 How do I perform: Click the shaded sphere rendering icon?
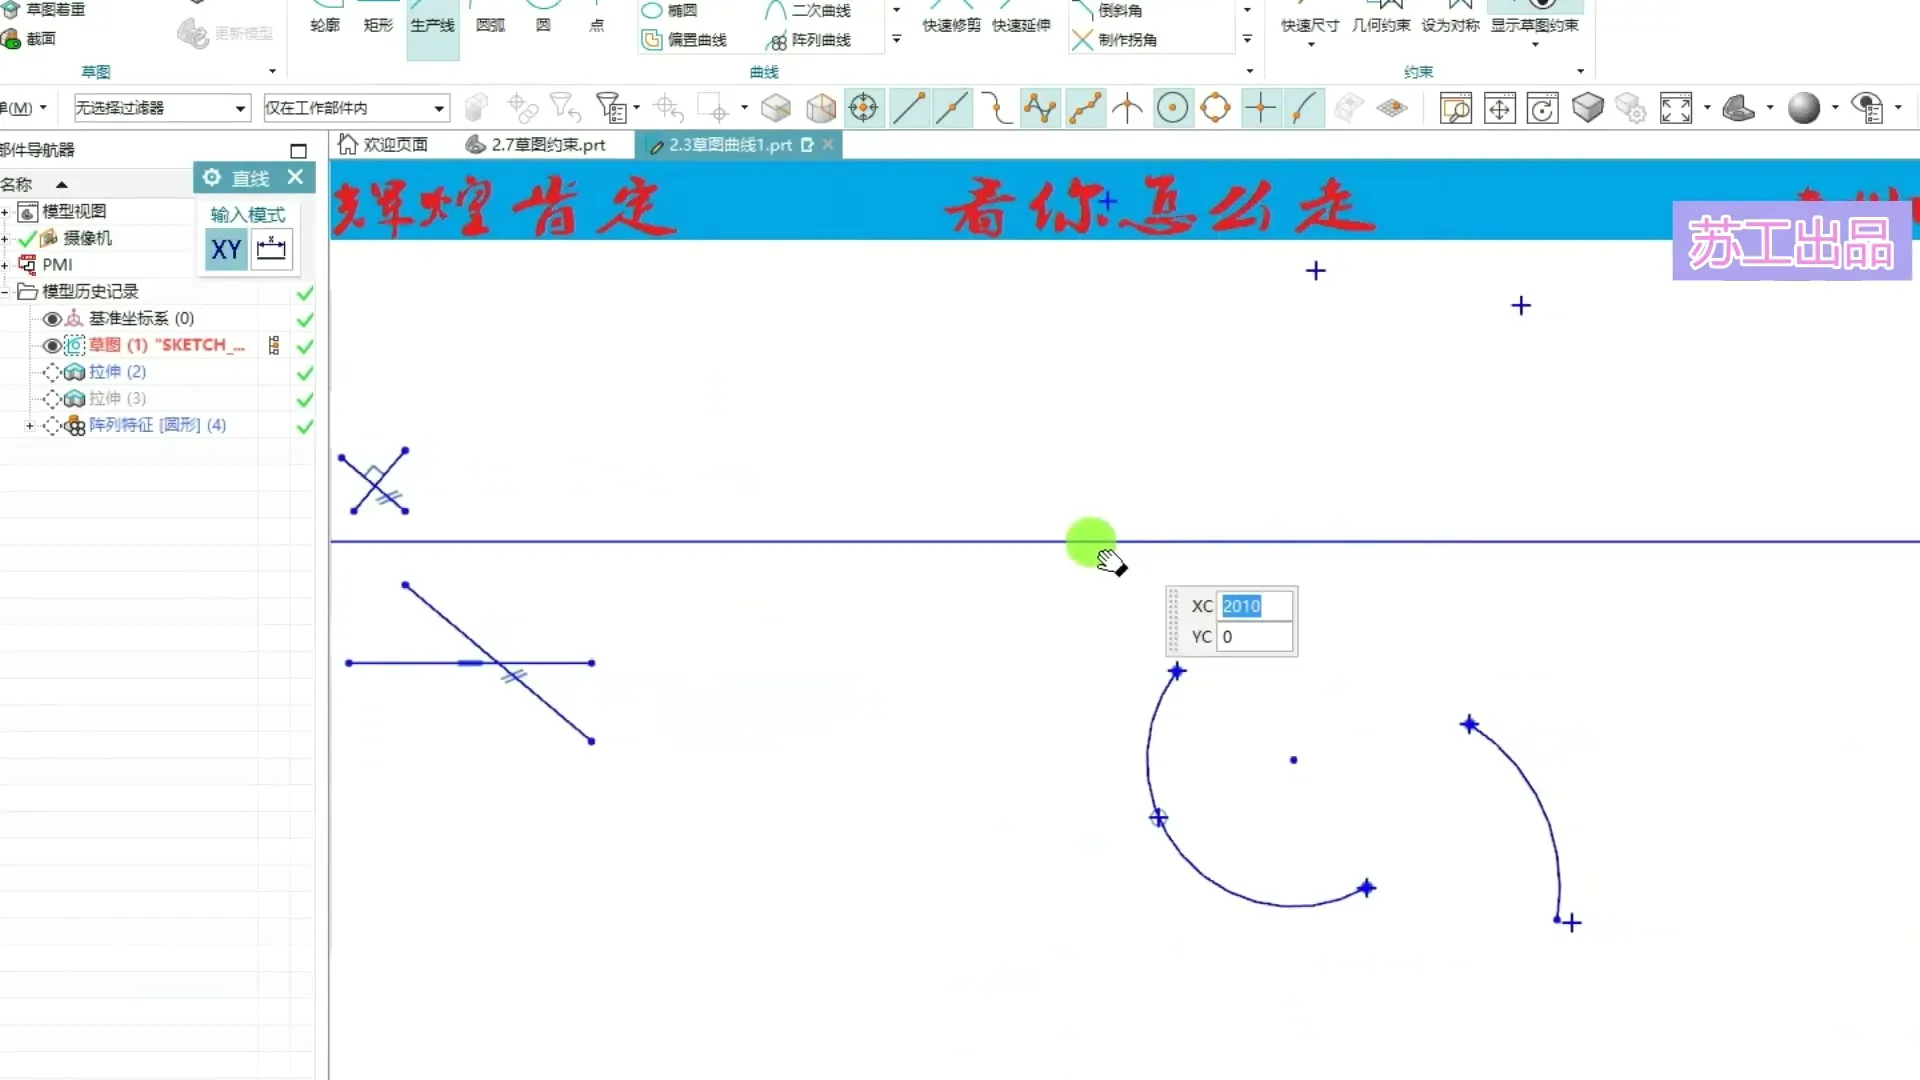[1803, 108]
